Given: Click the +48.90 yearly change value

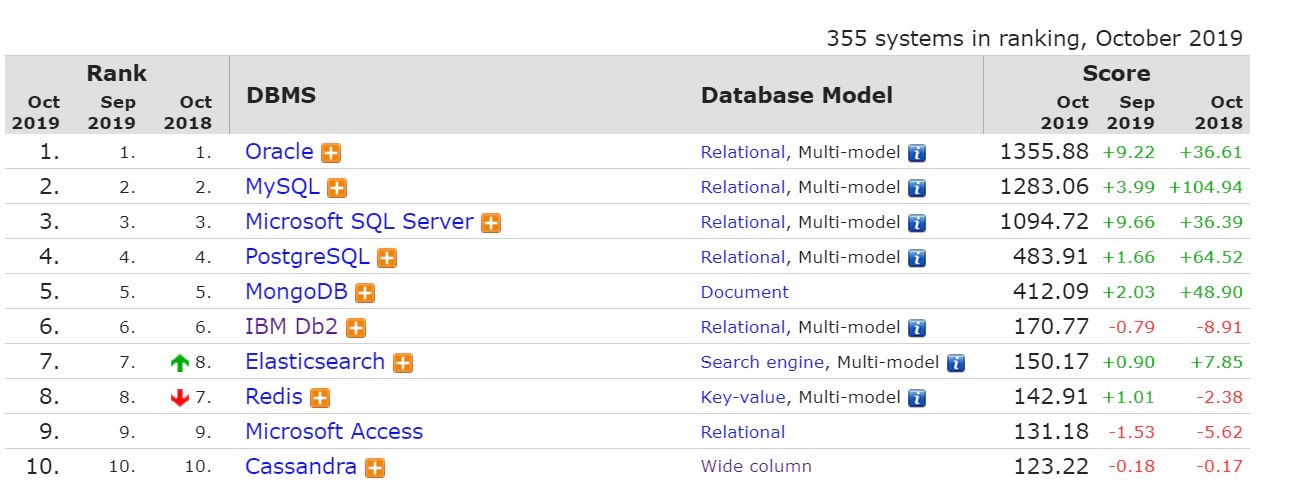Looking at the screenshot, I should pyautogui.click(x=1211, y=293).
